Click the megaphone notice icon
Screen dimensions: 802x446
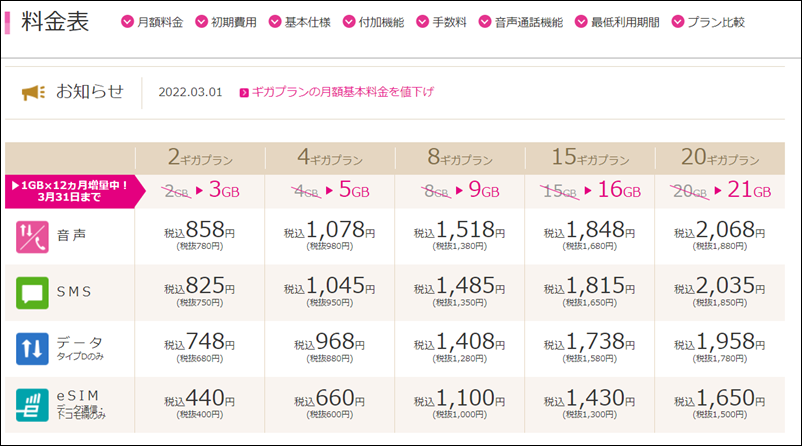coord(34,93)
